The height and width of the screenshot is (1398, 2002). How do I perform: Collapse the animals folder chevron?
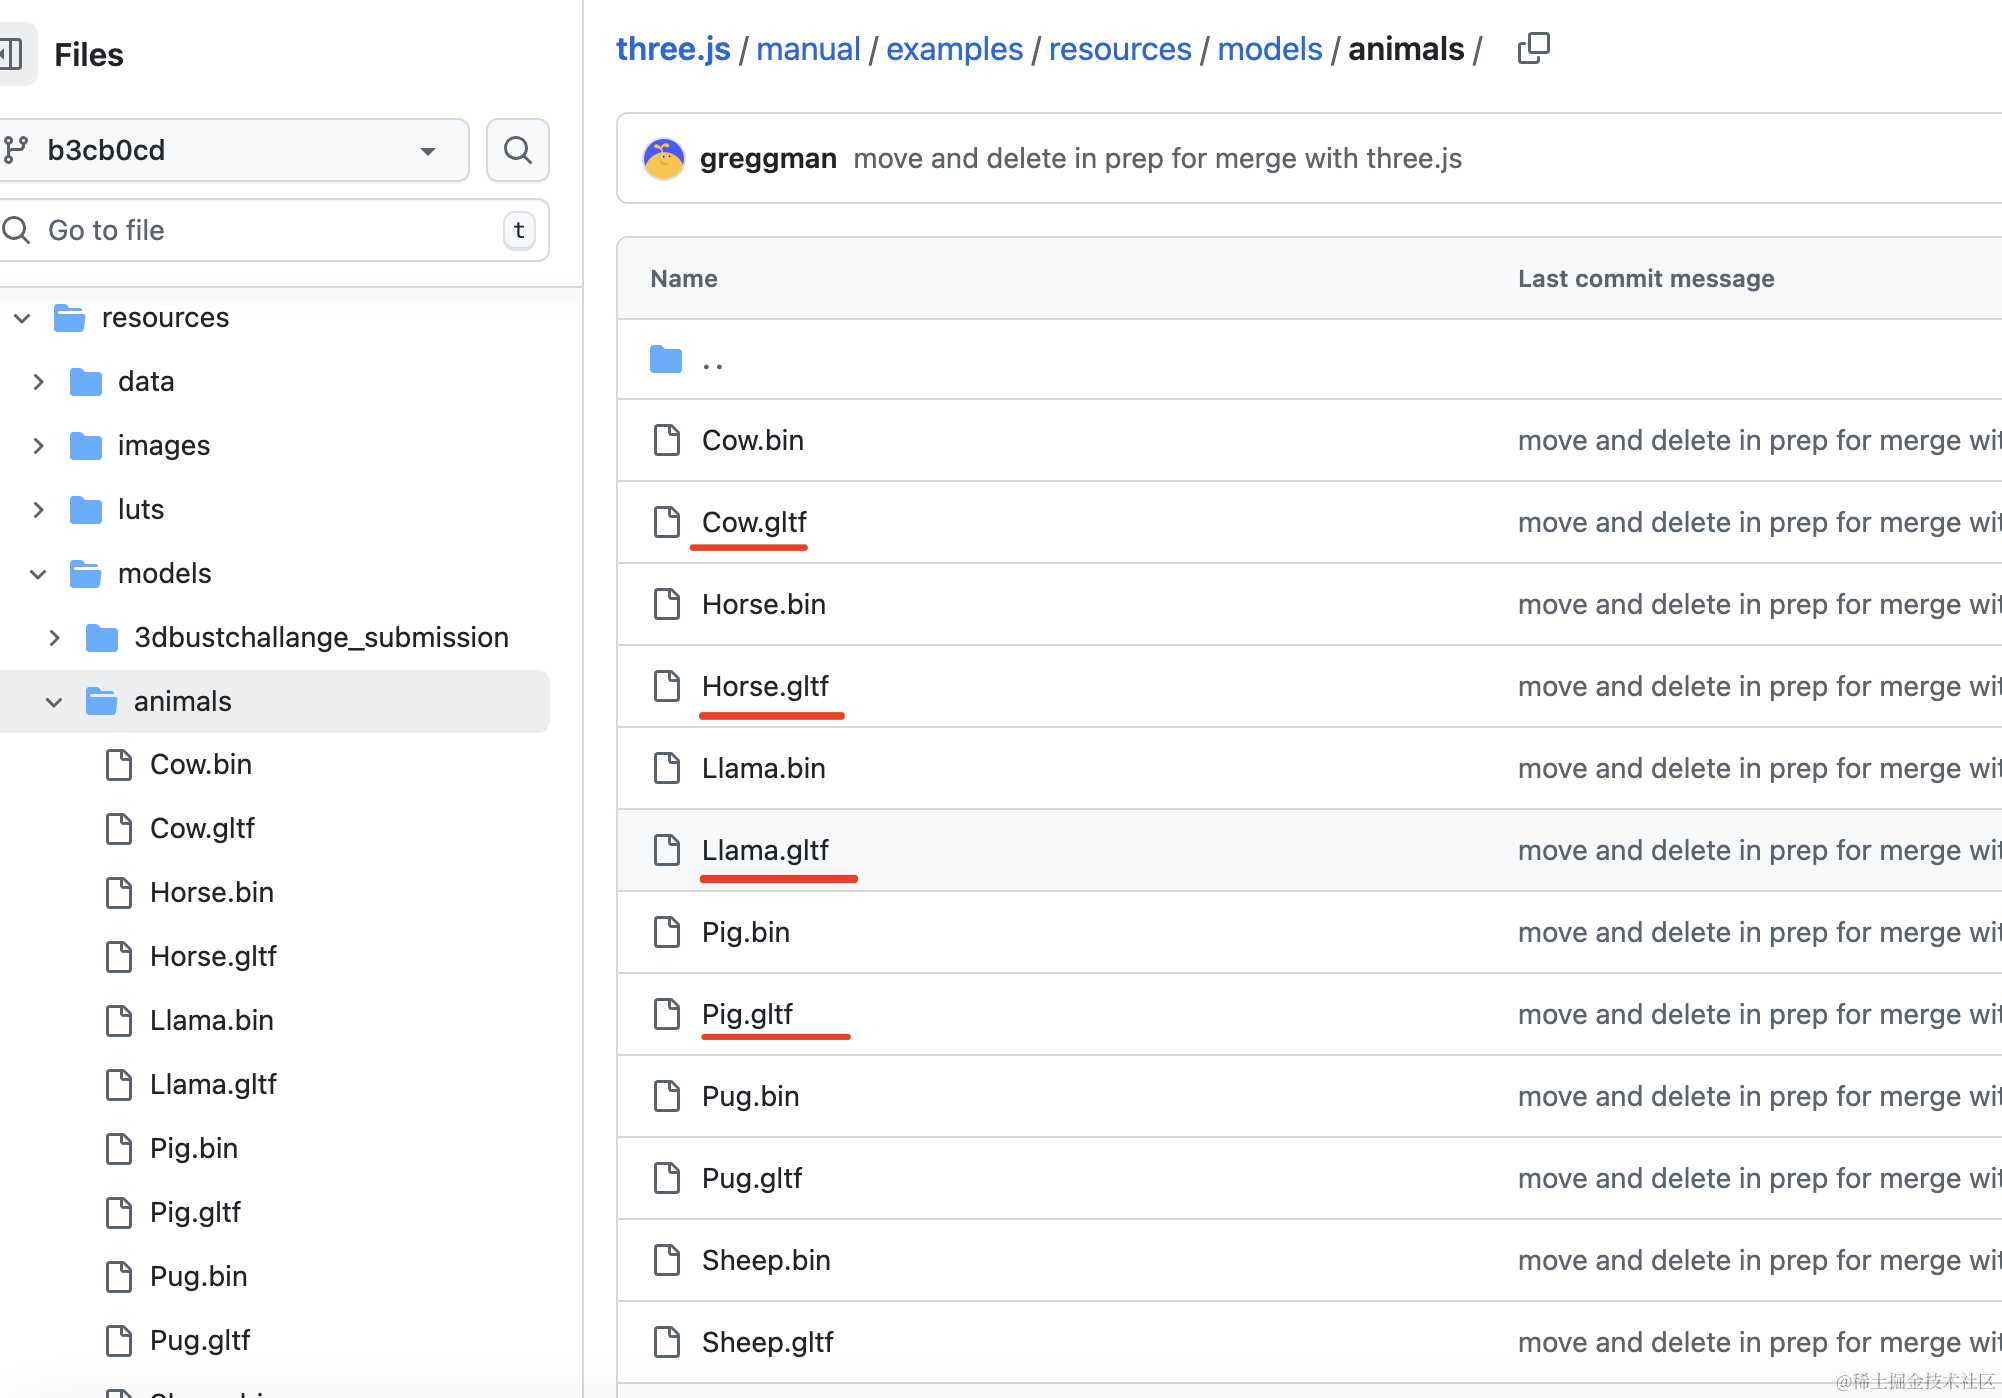coord(54,702)
